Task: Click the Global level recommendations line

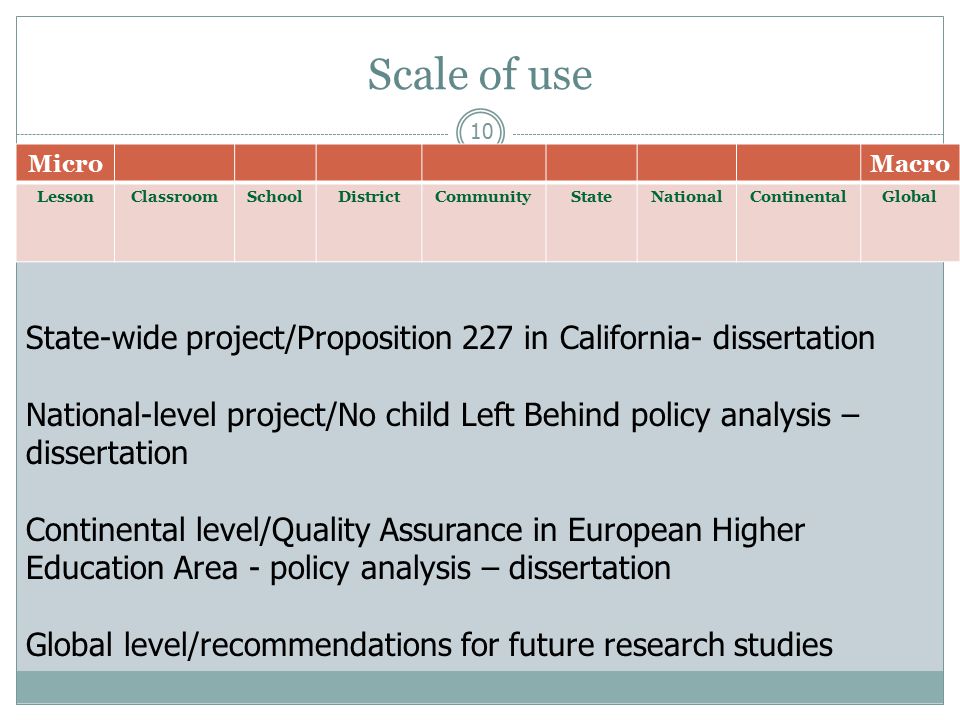Action: [429, 645]
